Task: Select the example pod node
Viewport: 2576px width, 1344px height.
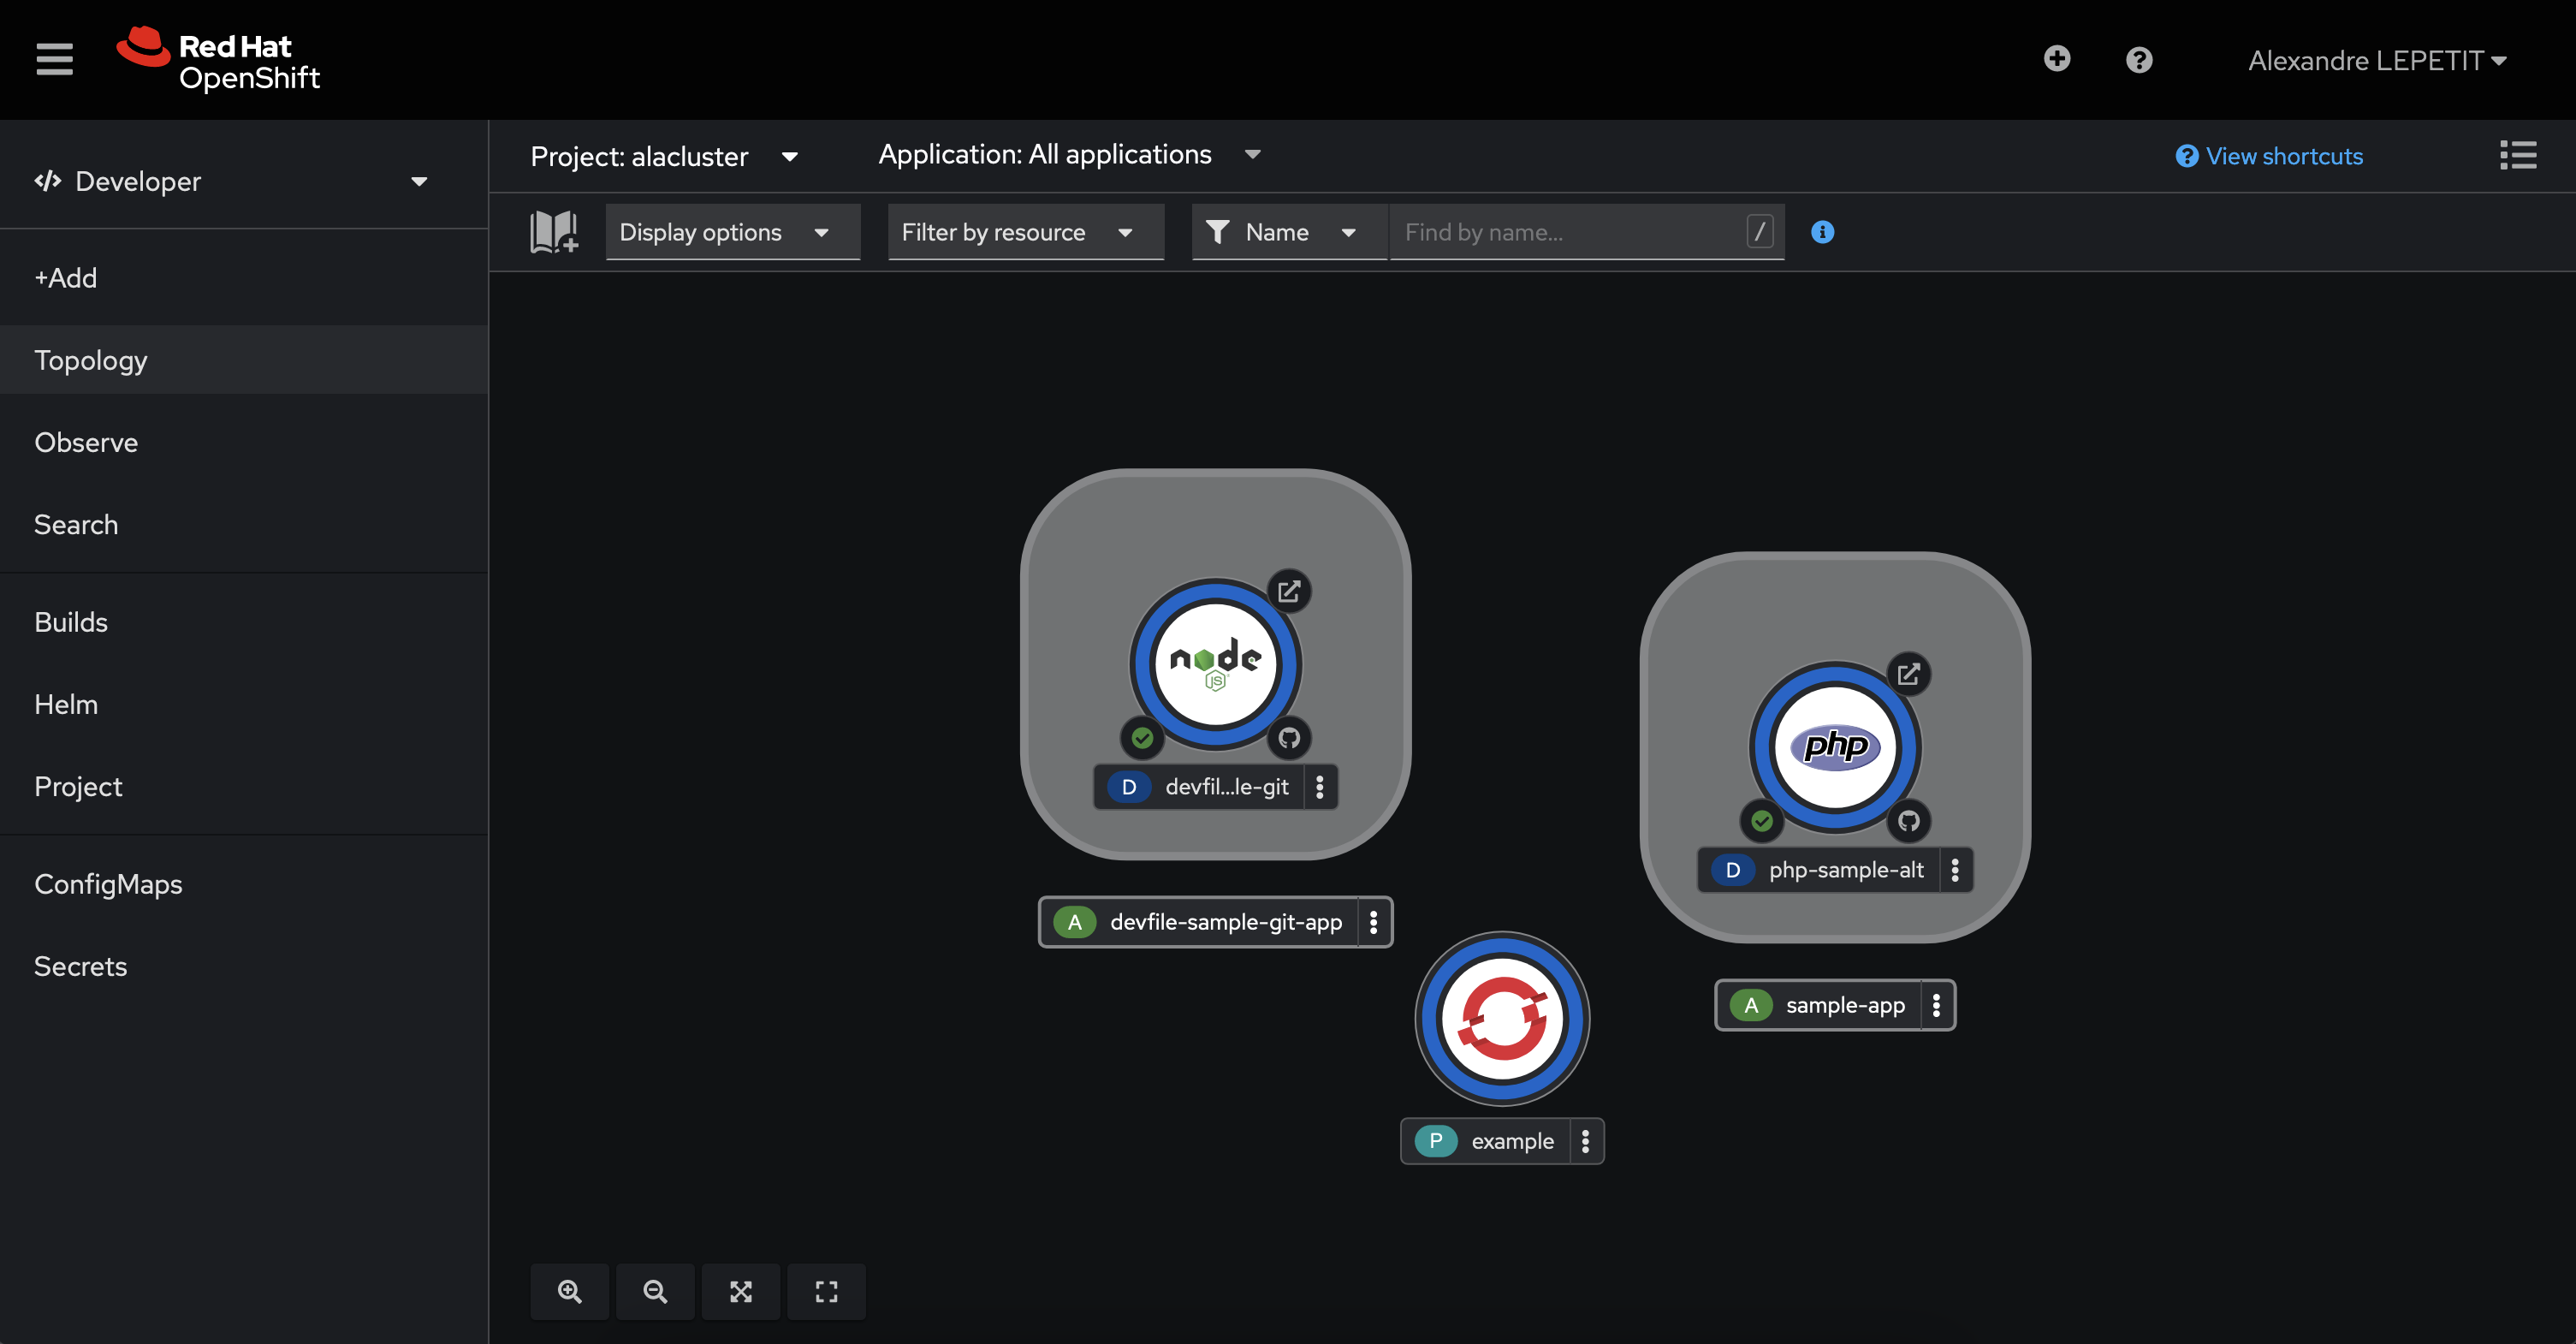Action: click(1502, 1018)
